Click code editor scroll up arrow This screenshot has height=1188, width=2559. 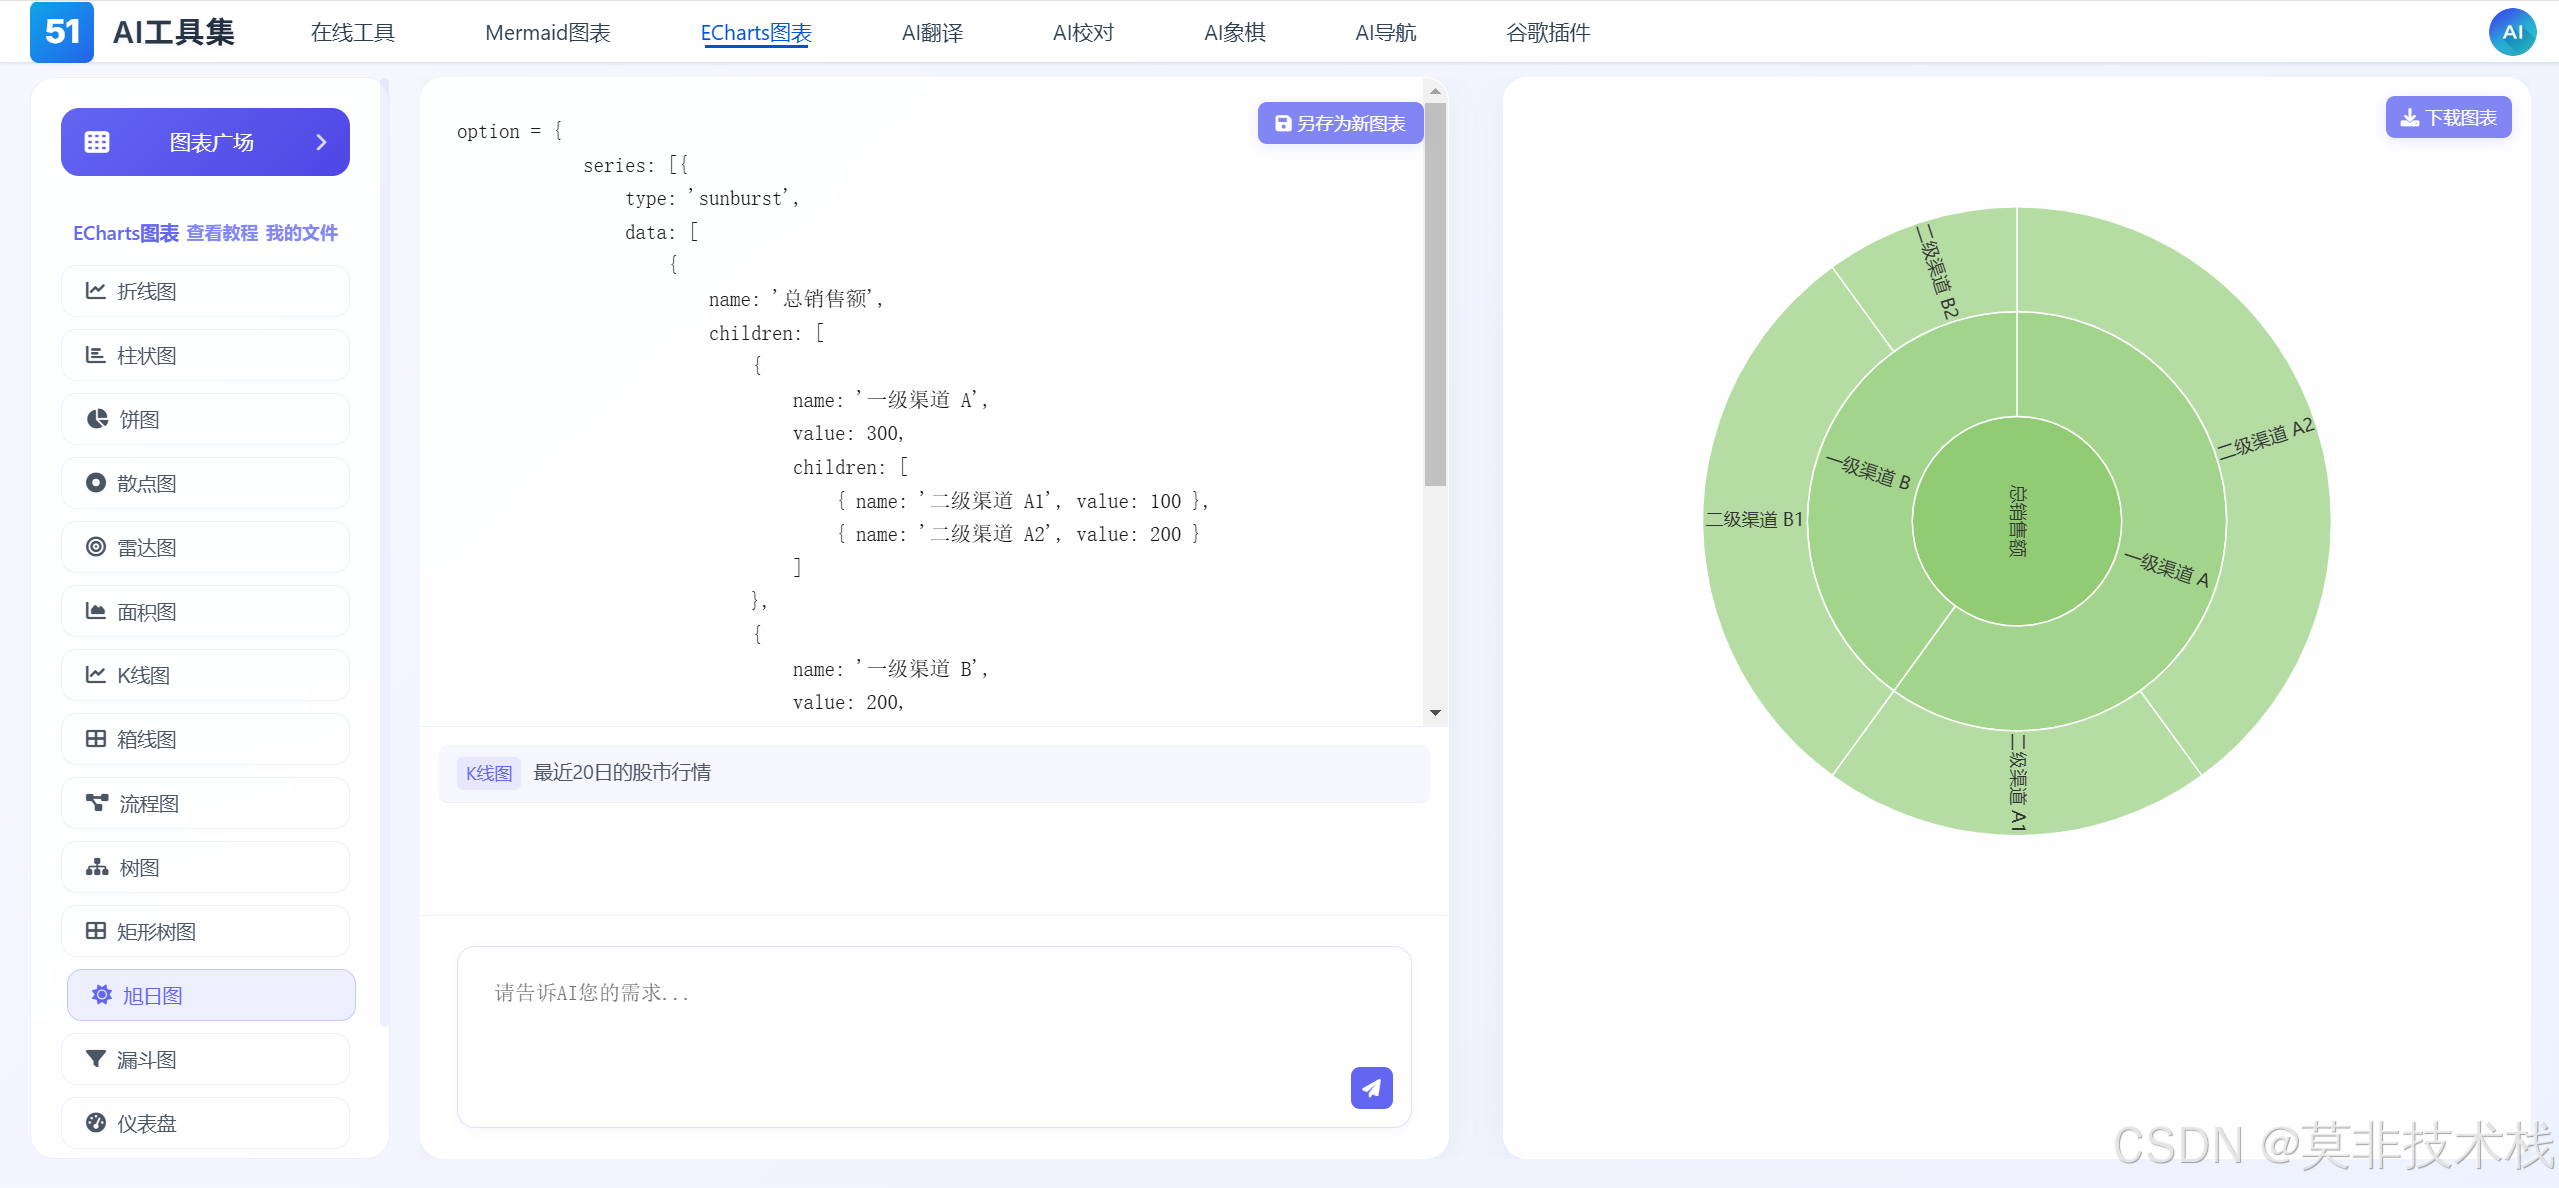pos(1435,91)
